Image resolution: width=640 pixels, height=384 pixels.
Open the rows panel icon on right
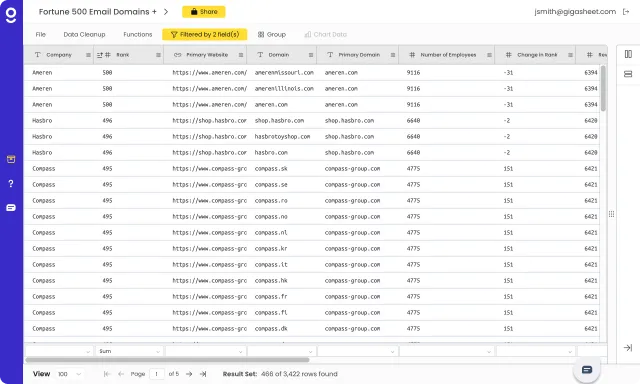tap(628, 74)
